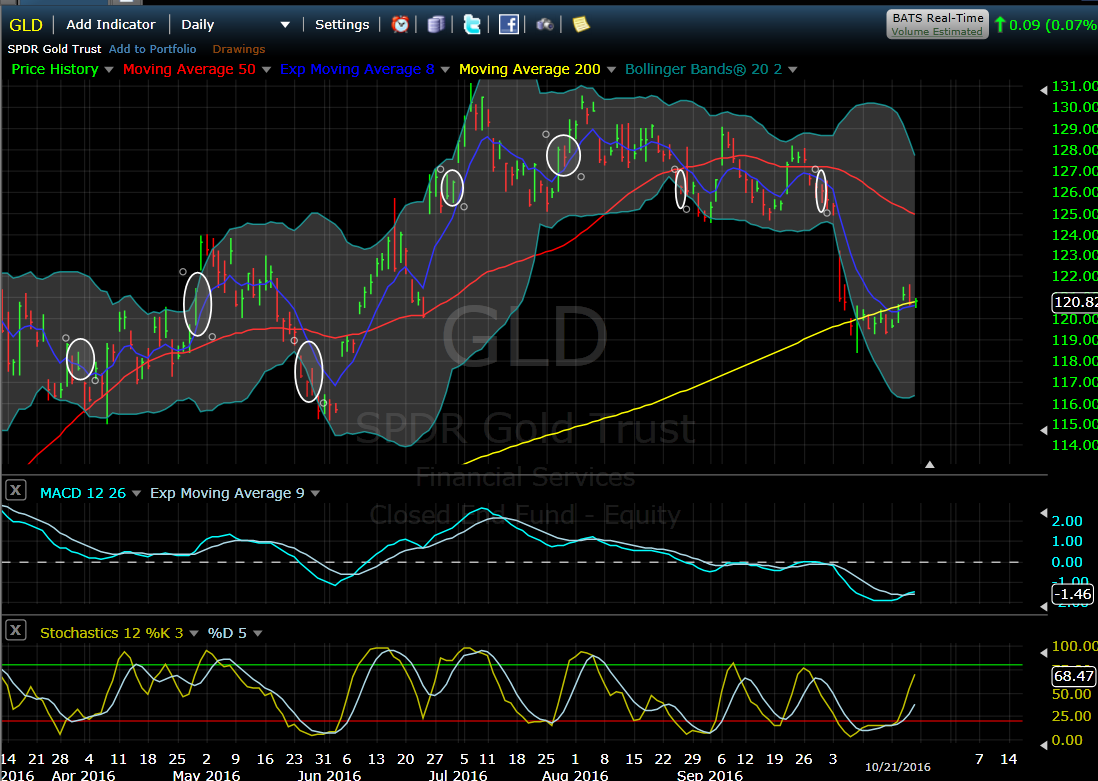
Task: Share chart via Twitter icon
Action: 472,25
